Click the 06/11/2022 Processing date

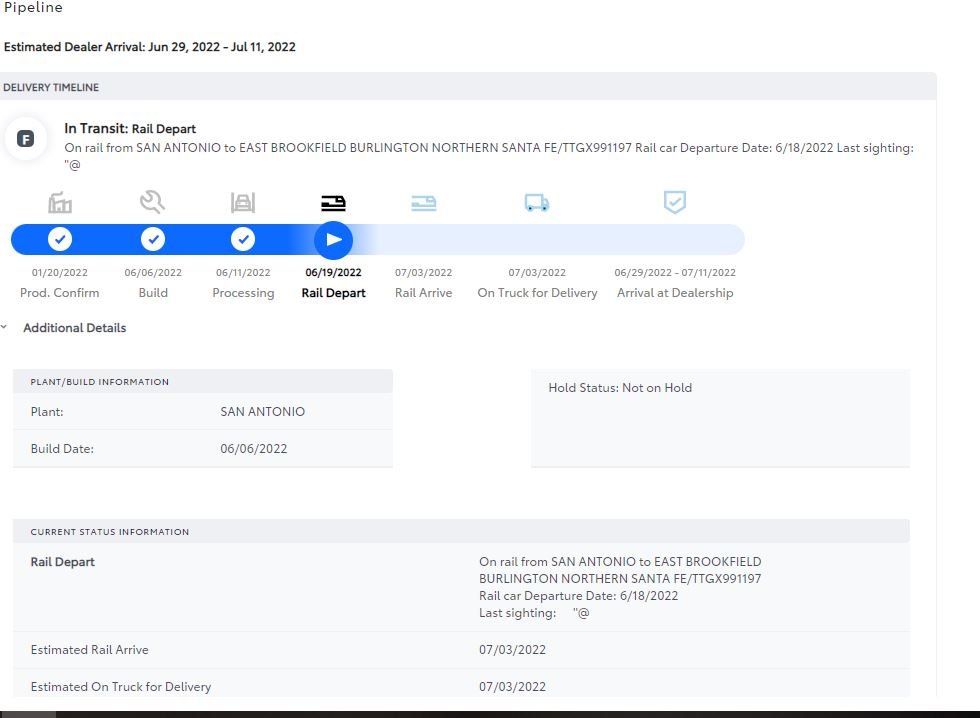(x=243, y=272)
